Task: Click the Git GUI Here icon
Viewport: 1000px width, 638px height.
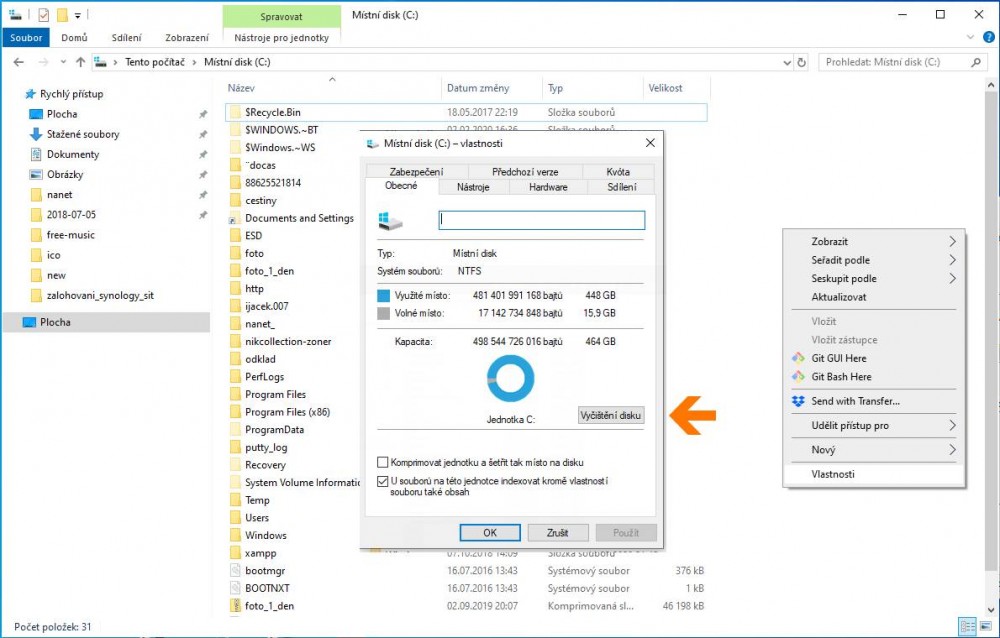Action: click(798, 358)
